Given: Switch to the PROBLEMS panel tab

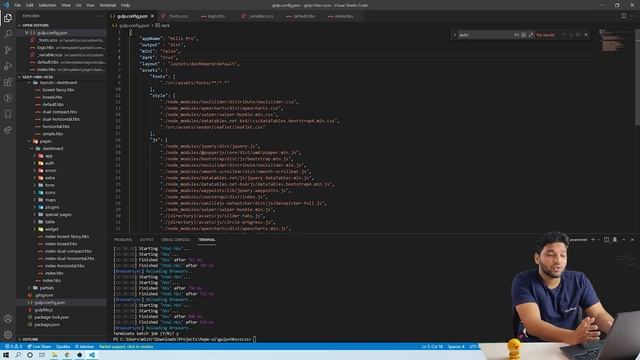Looking at the screenshot, I should tap(123, 240).
